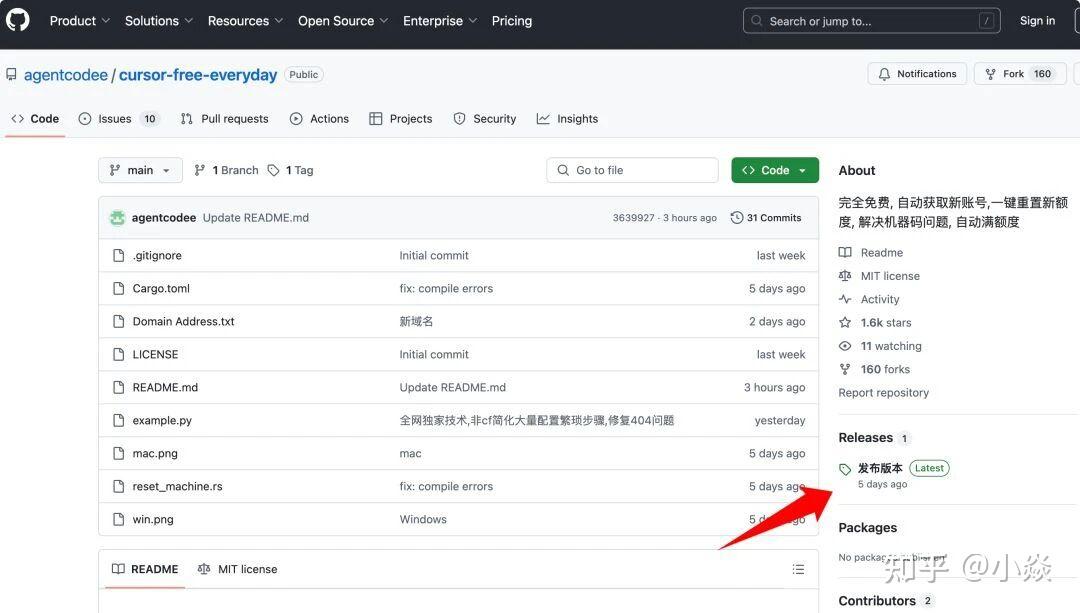Click the Sign in link
Viewport: 1080px width, 613px height.
coord(1037,21)
